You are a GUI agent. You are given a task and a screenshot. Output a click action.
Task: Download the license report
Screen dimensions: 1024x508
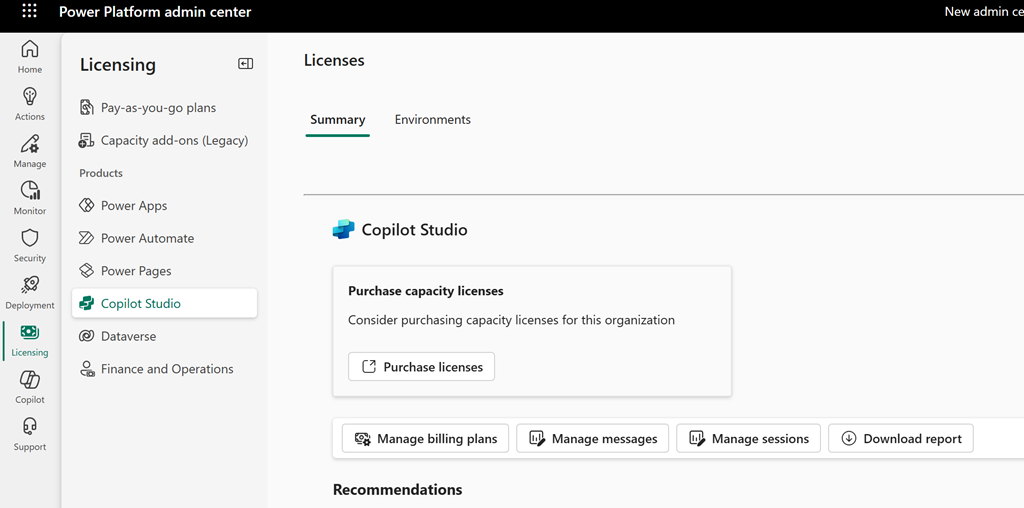pyautogui.click(x=900, y=439)
